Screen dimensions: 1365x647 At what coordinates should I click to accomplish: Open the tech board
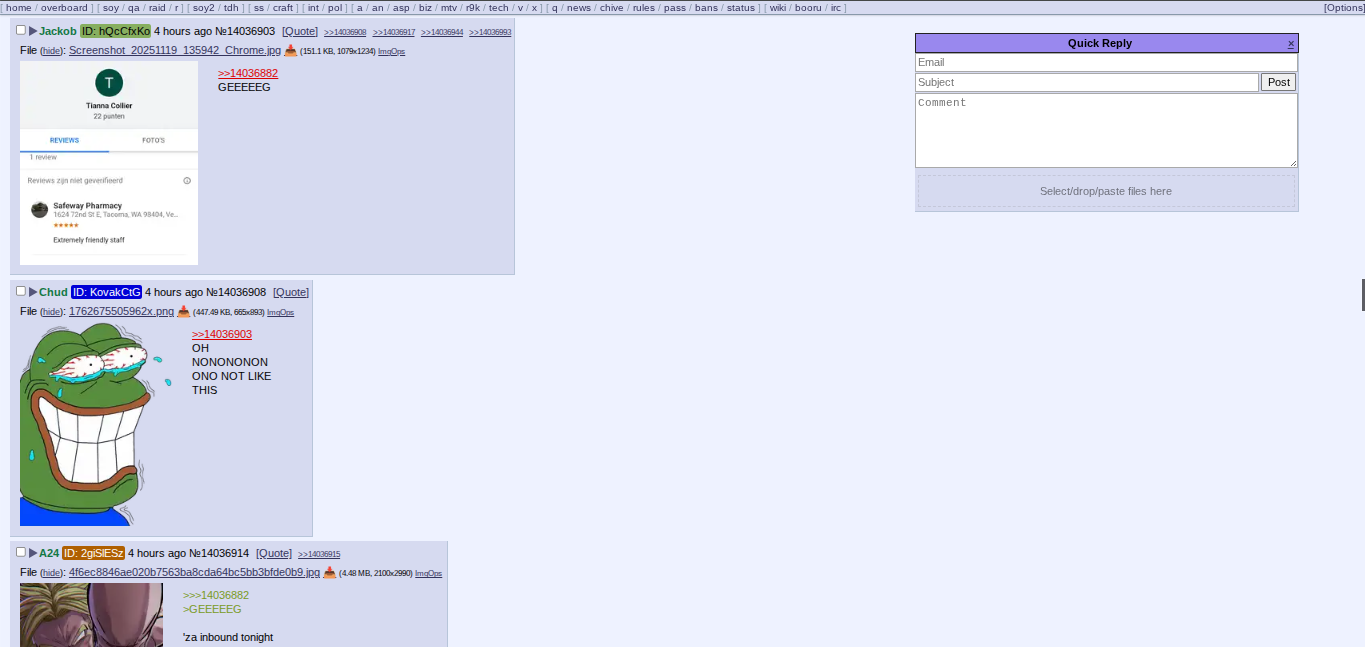498,8
